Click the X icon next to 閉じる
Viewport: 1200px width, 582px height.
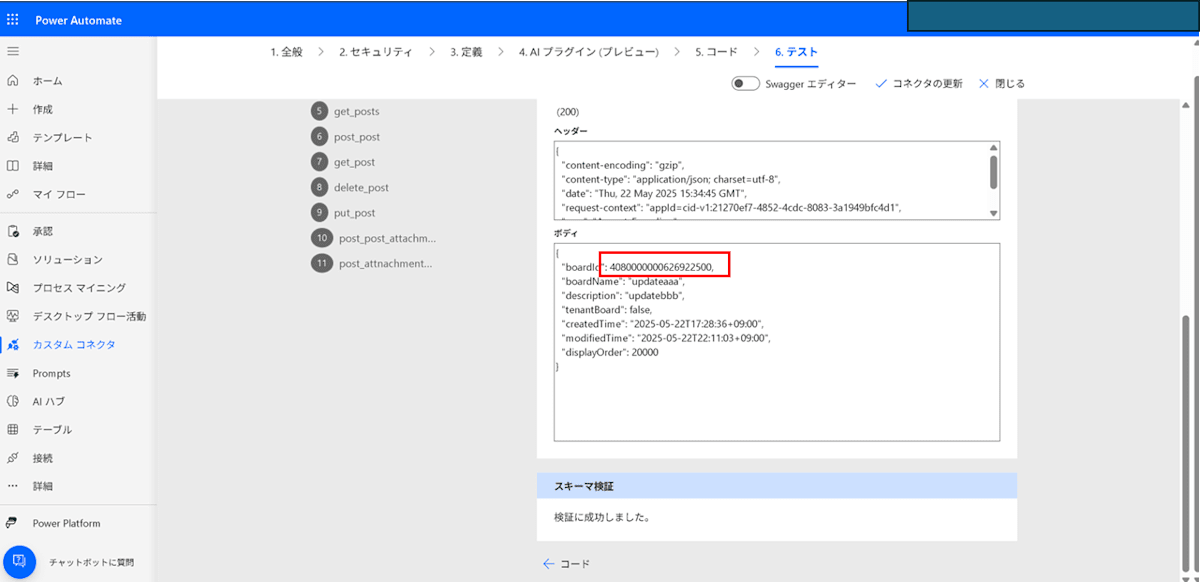pyautogui.click(x=984, y=84)
